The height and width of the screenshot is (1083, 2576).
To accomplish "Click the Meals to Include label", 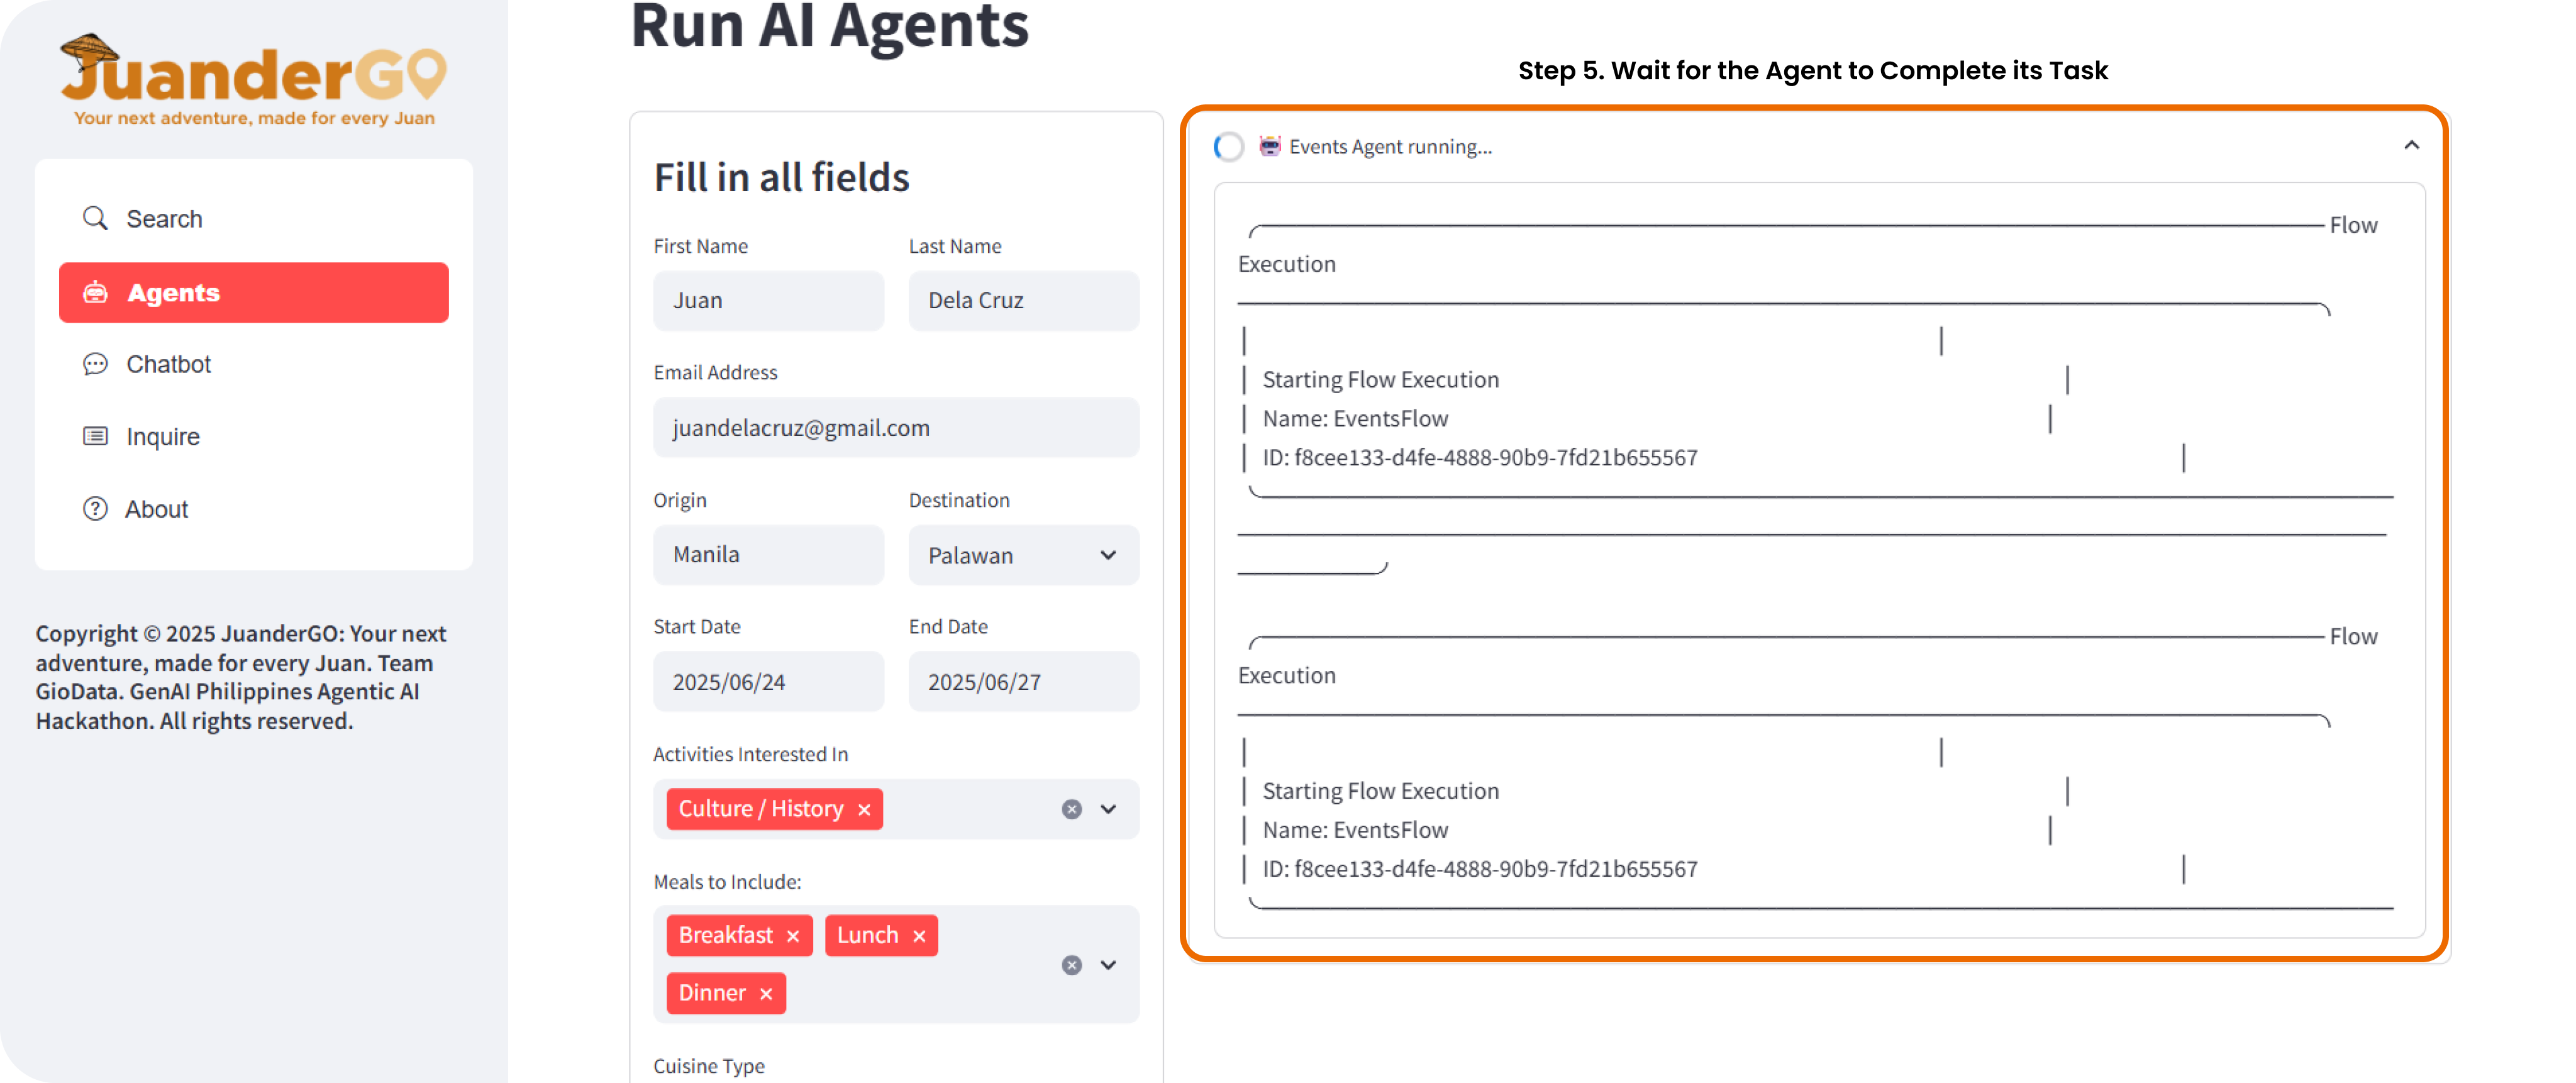I will pos(727,882).
